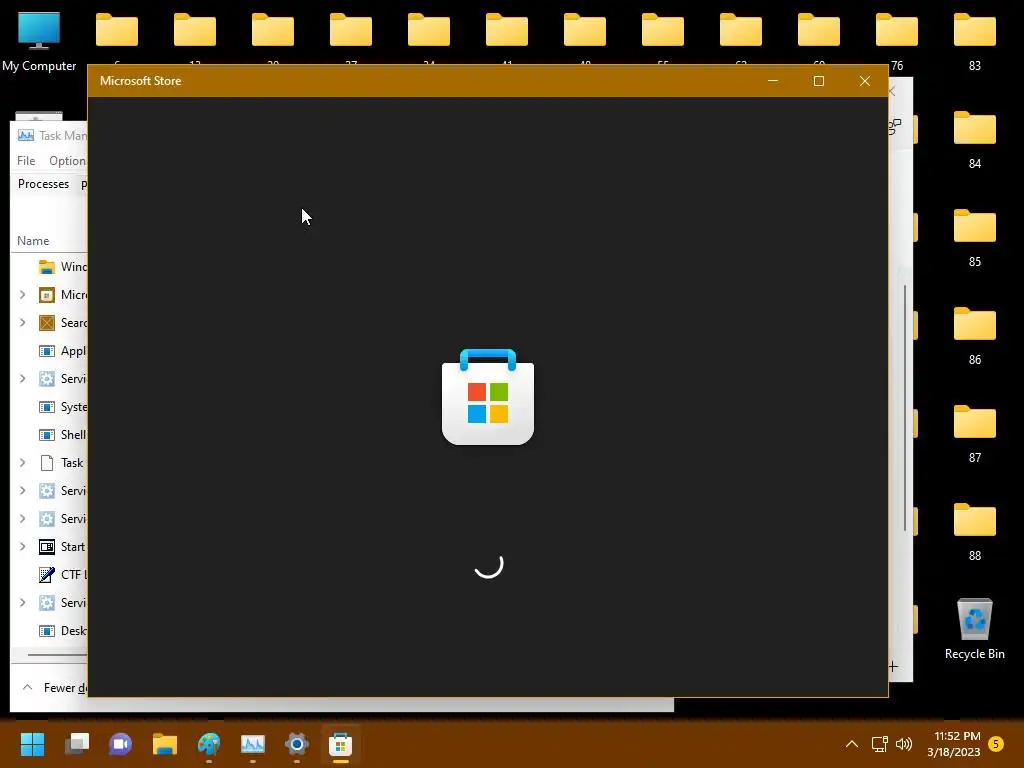Open the Options menu in Task Manager
The height and width of the screenshot is (768, 1024).
pyautogui.click(x=67, y=161)
